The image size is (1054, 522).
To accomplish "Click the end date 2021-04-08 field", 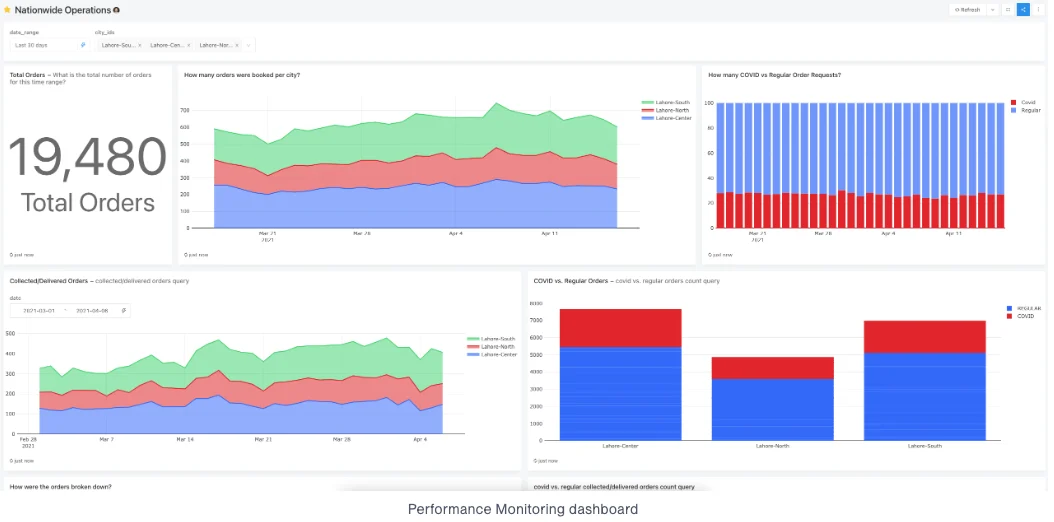I will pyautogui.click(x=92, y=311).
